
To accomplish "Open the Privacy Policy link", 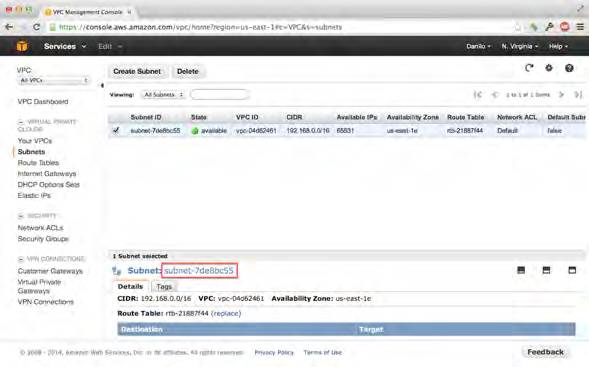I will pyautogui.click(x=274, y=352).
